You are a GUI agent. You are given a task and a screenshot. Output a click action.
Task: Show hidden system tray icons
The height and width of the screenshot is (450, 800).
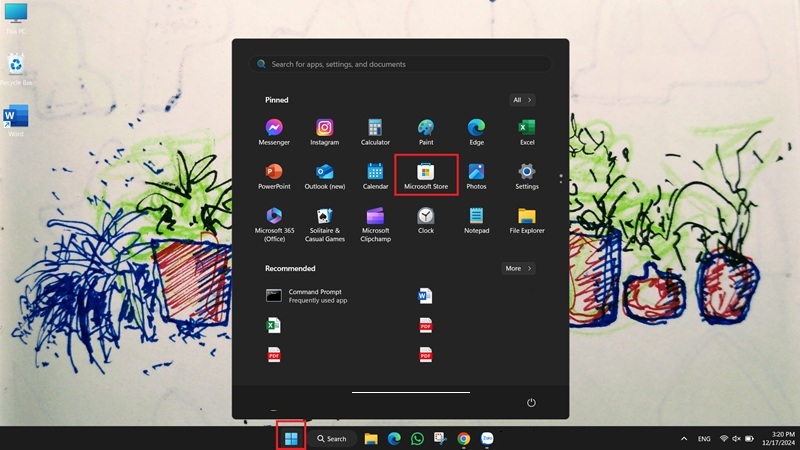click(x=684, y=439)
